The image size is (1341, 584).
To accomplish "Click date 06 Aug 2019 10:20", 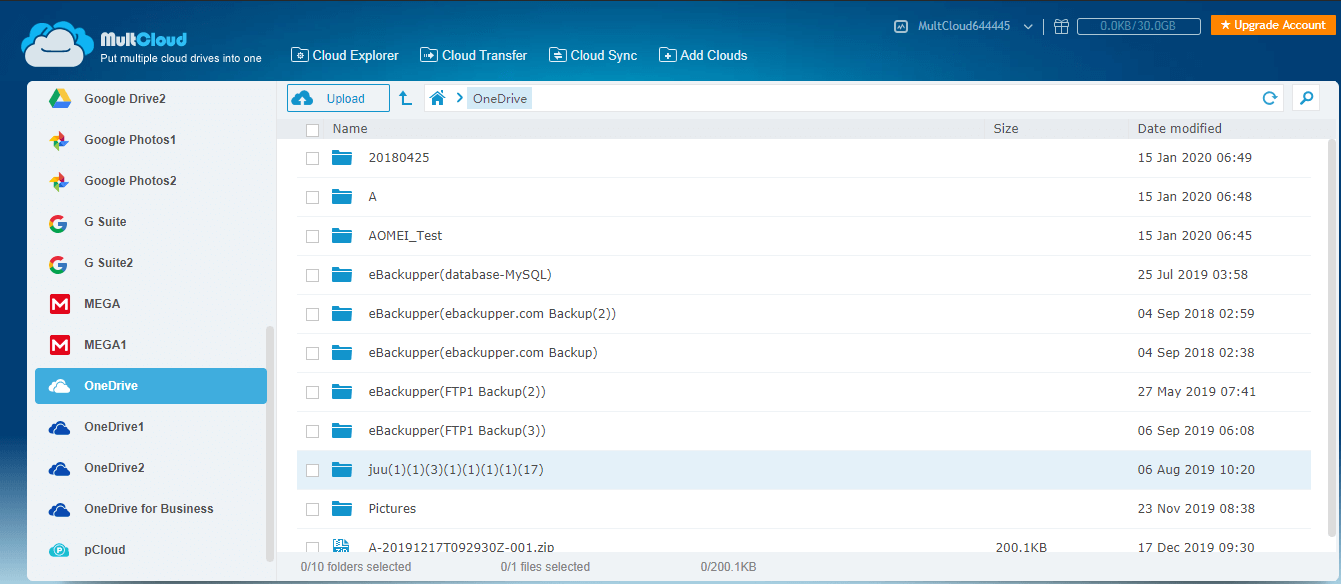I will [x=1196, y=470].
